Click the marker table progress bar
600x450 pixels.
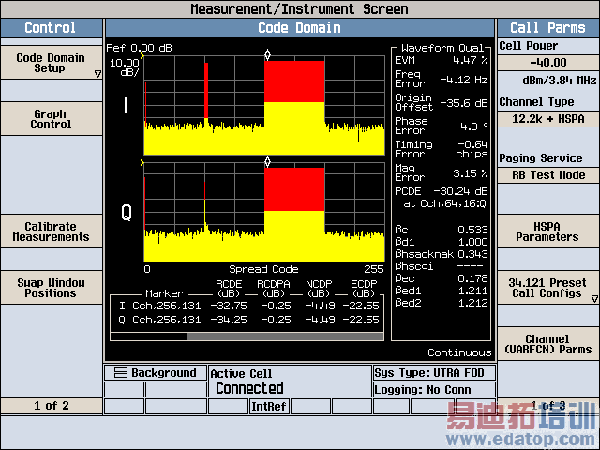[247, 336]
